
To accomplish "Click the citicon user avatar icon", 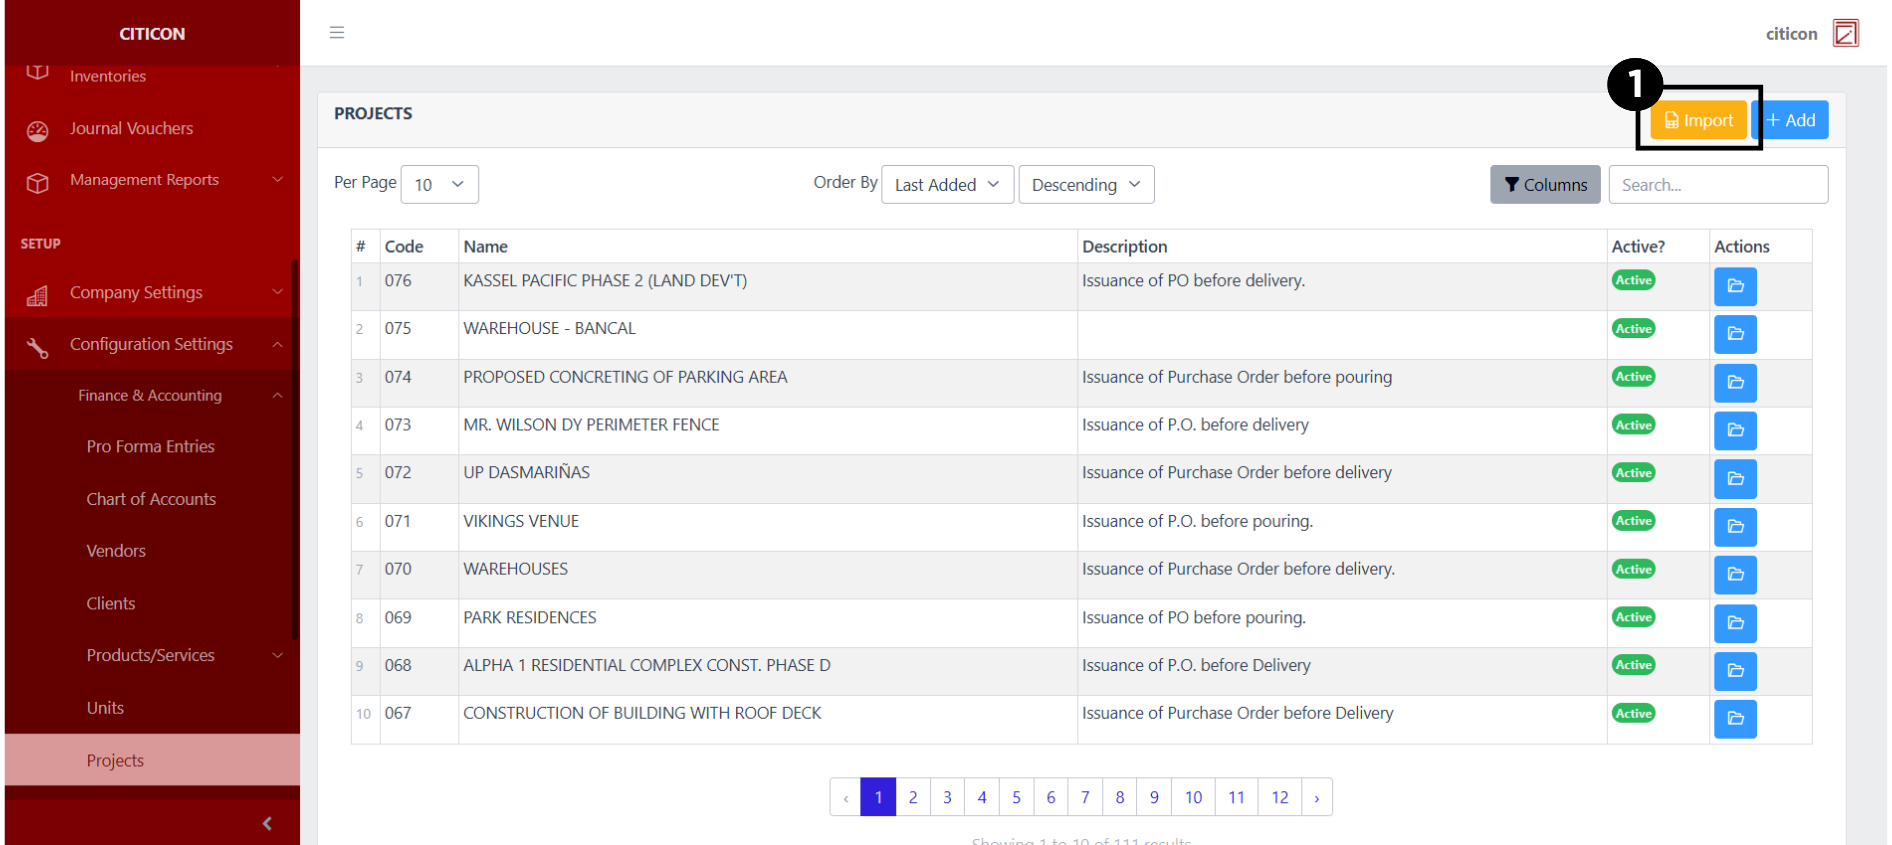I will (x=1845, y=34).
